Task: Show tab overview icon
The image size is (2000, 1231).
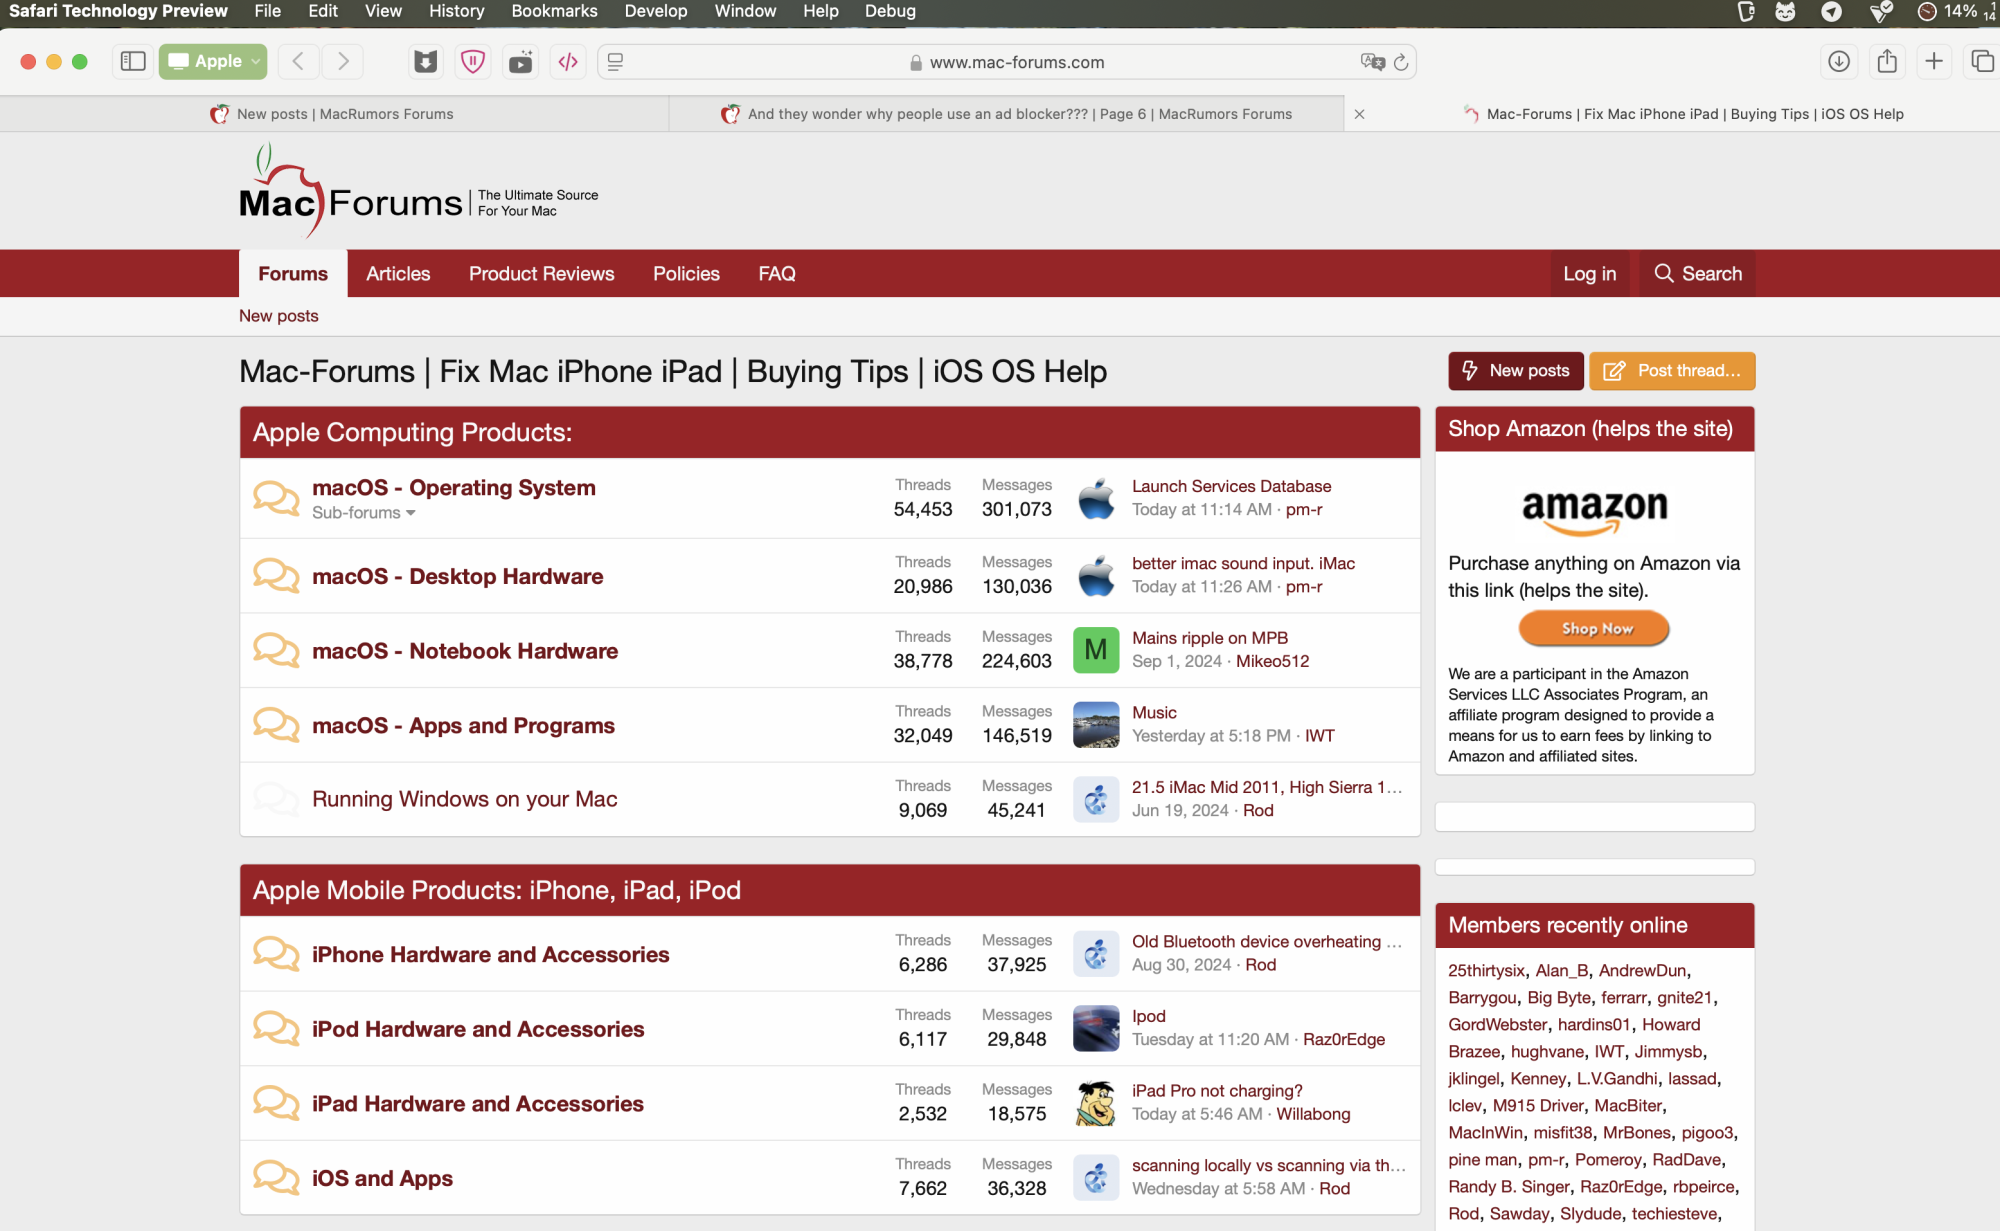Action: tap(1981, 62)
